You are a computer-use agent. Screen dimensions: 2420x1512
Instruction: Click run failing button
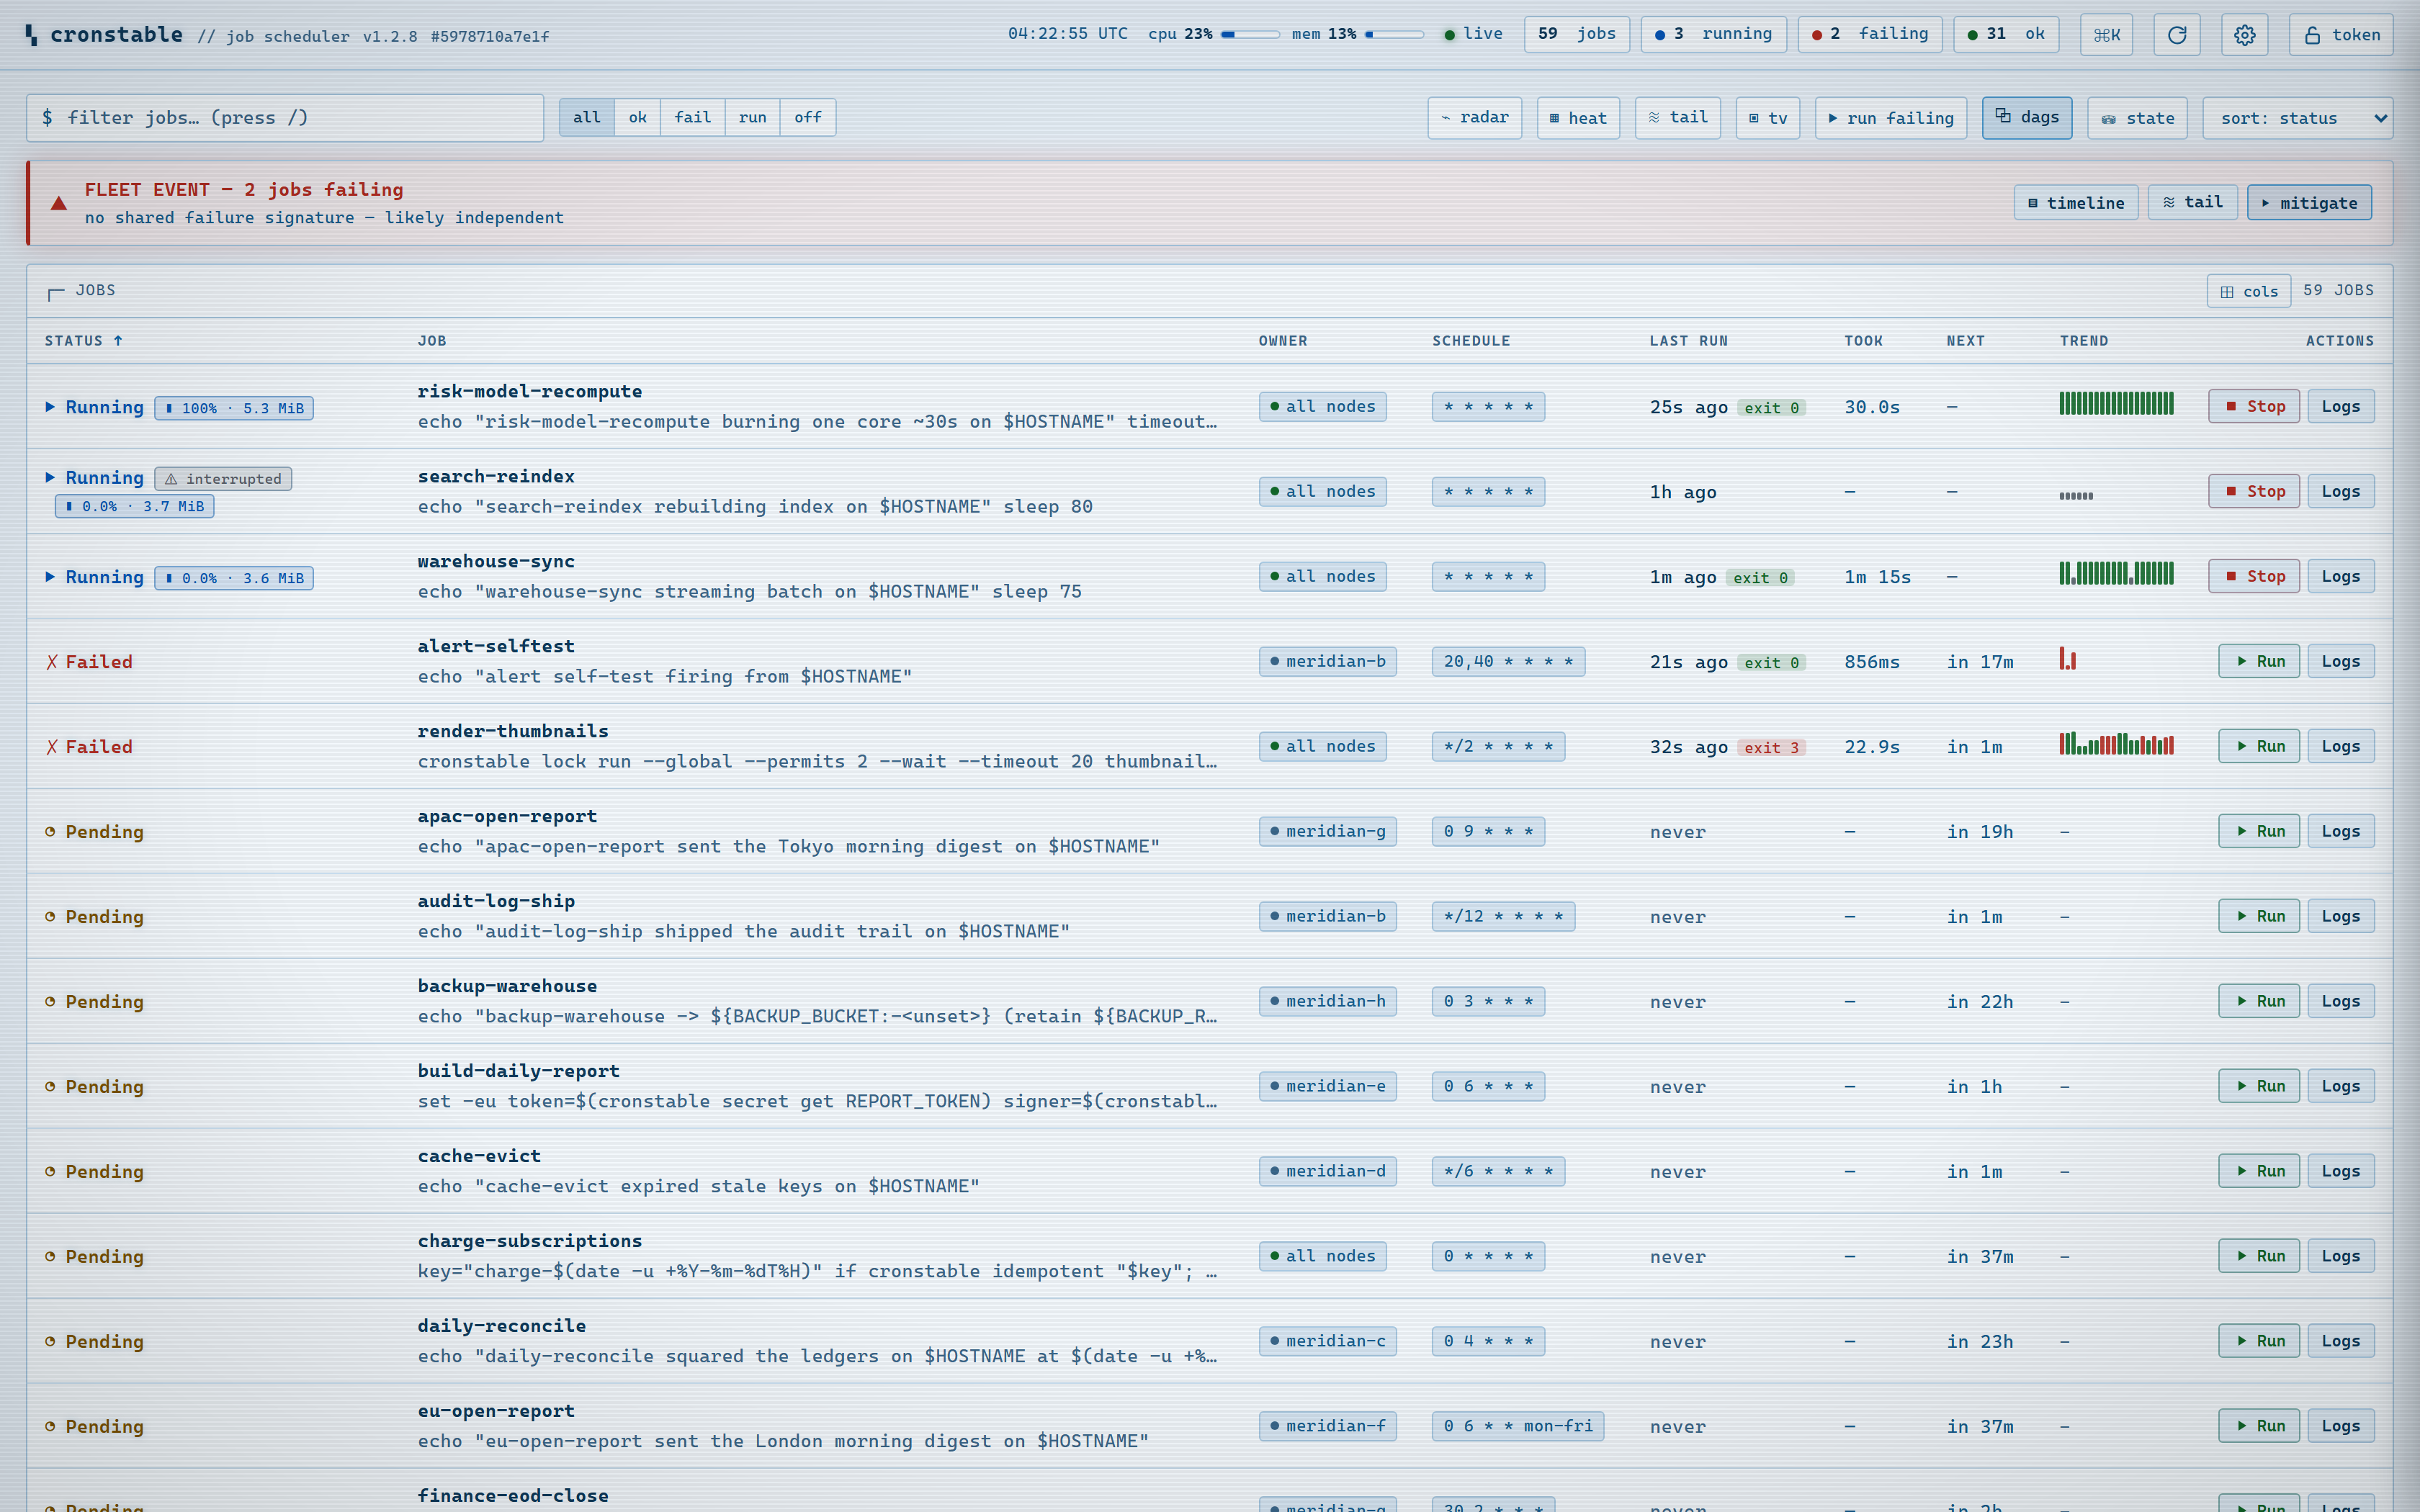pos(1890,118)
